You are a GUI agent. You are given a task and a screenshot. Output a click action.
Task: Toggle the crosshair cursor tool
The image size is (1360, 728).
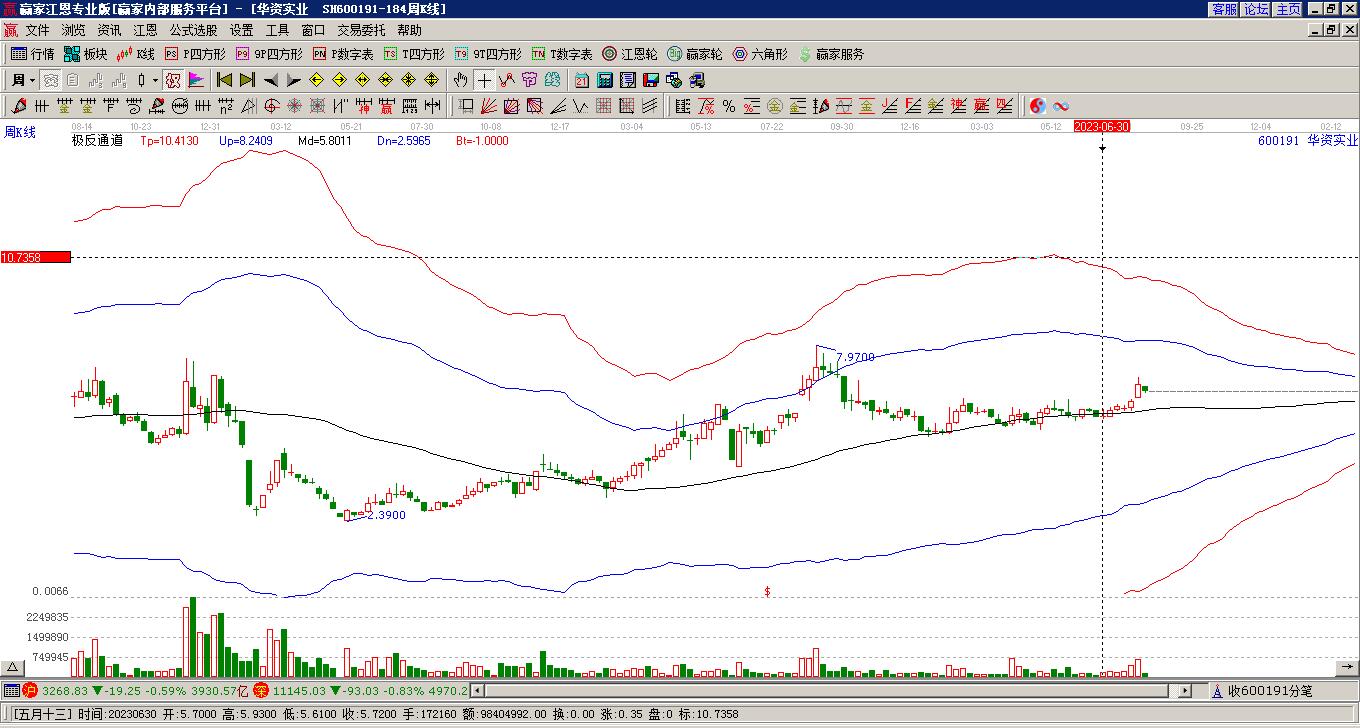[484, 80]
